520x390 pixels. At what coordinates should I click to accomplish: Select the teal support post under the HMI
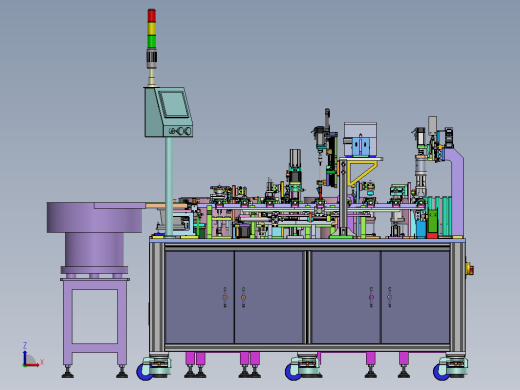point(169,187)
